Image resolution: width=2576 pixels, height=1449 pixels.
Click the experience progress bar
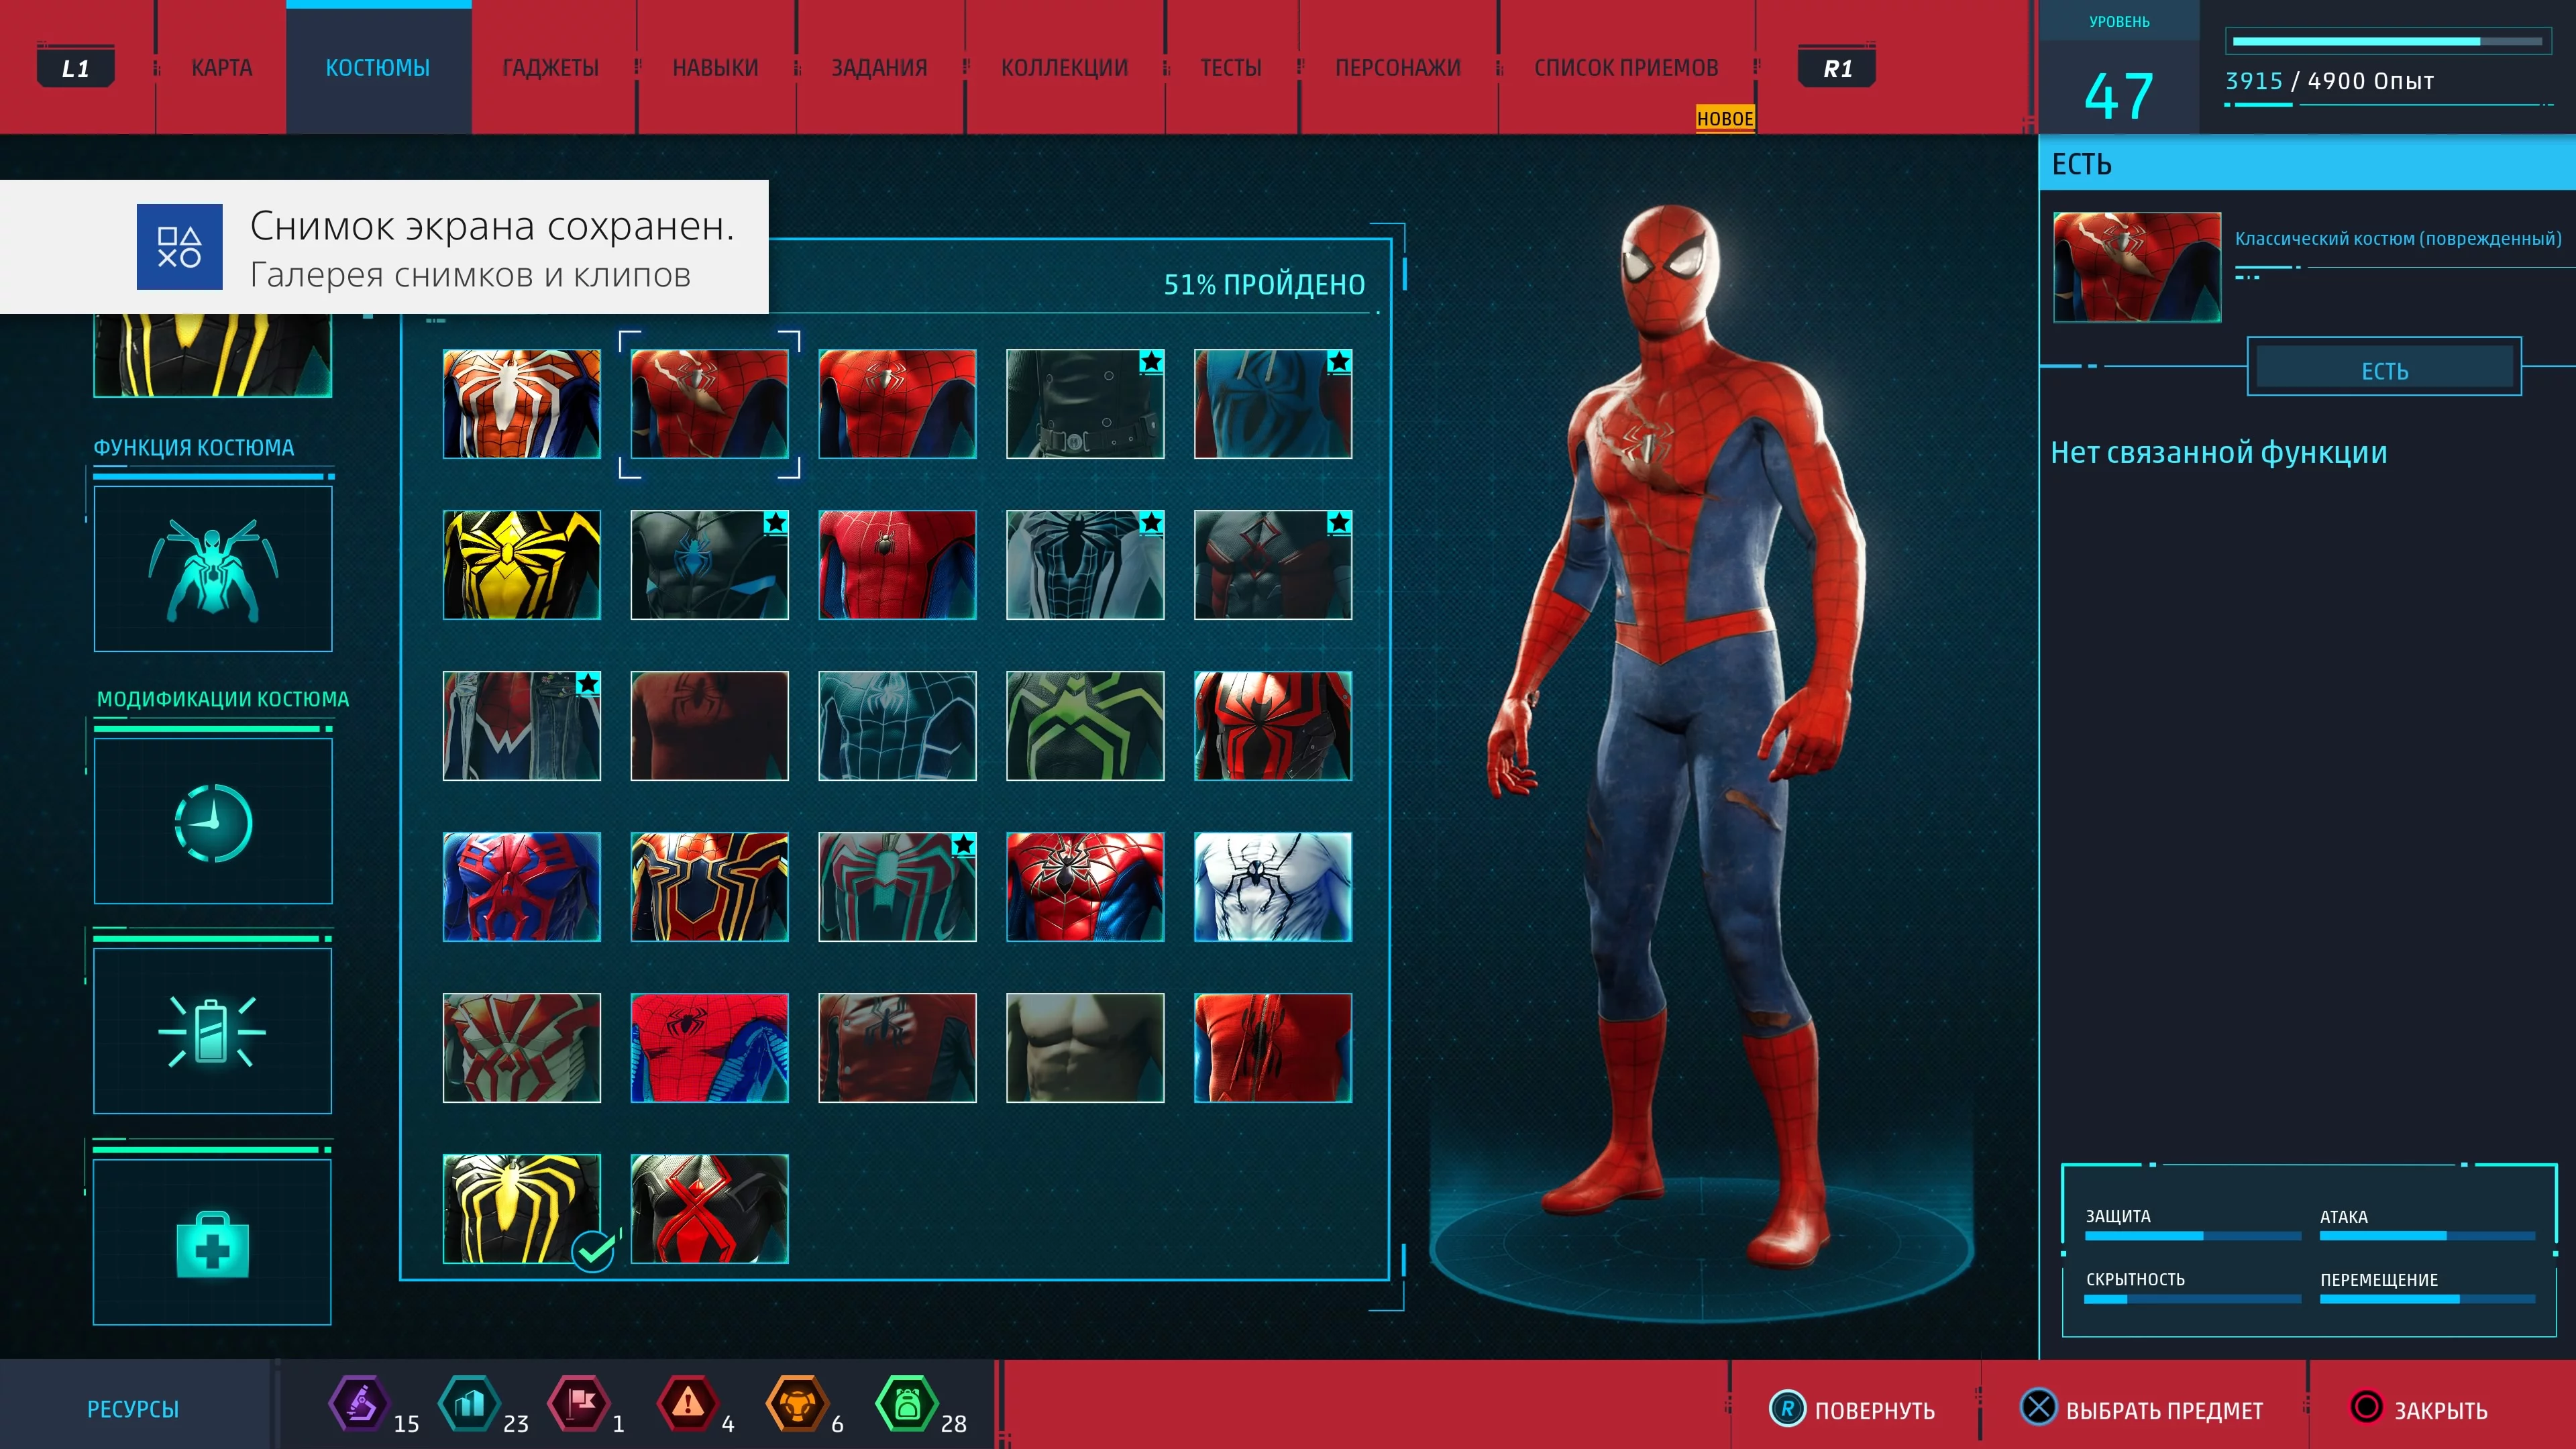click(2387, 42)
